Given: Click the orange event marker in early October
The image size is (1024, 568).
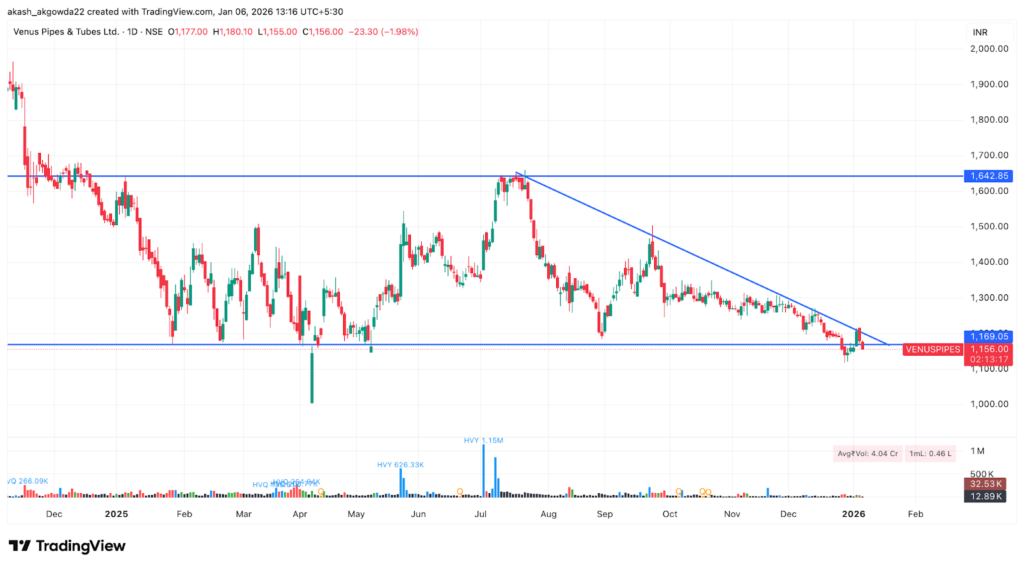Looking at the screenshot, I should [680, 491].
